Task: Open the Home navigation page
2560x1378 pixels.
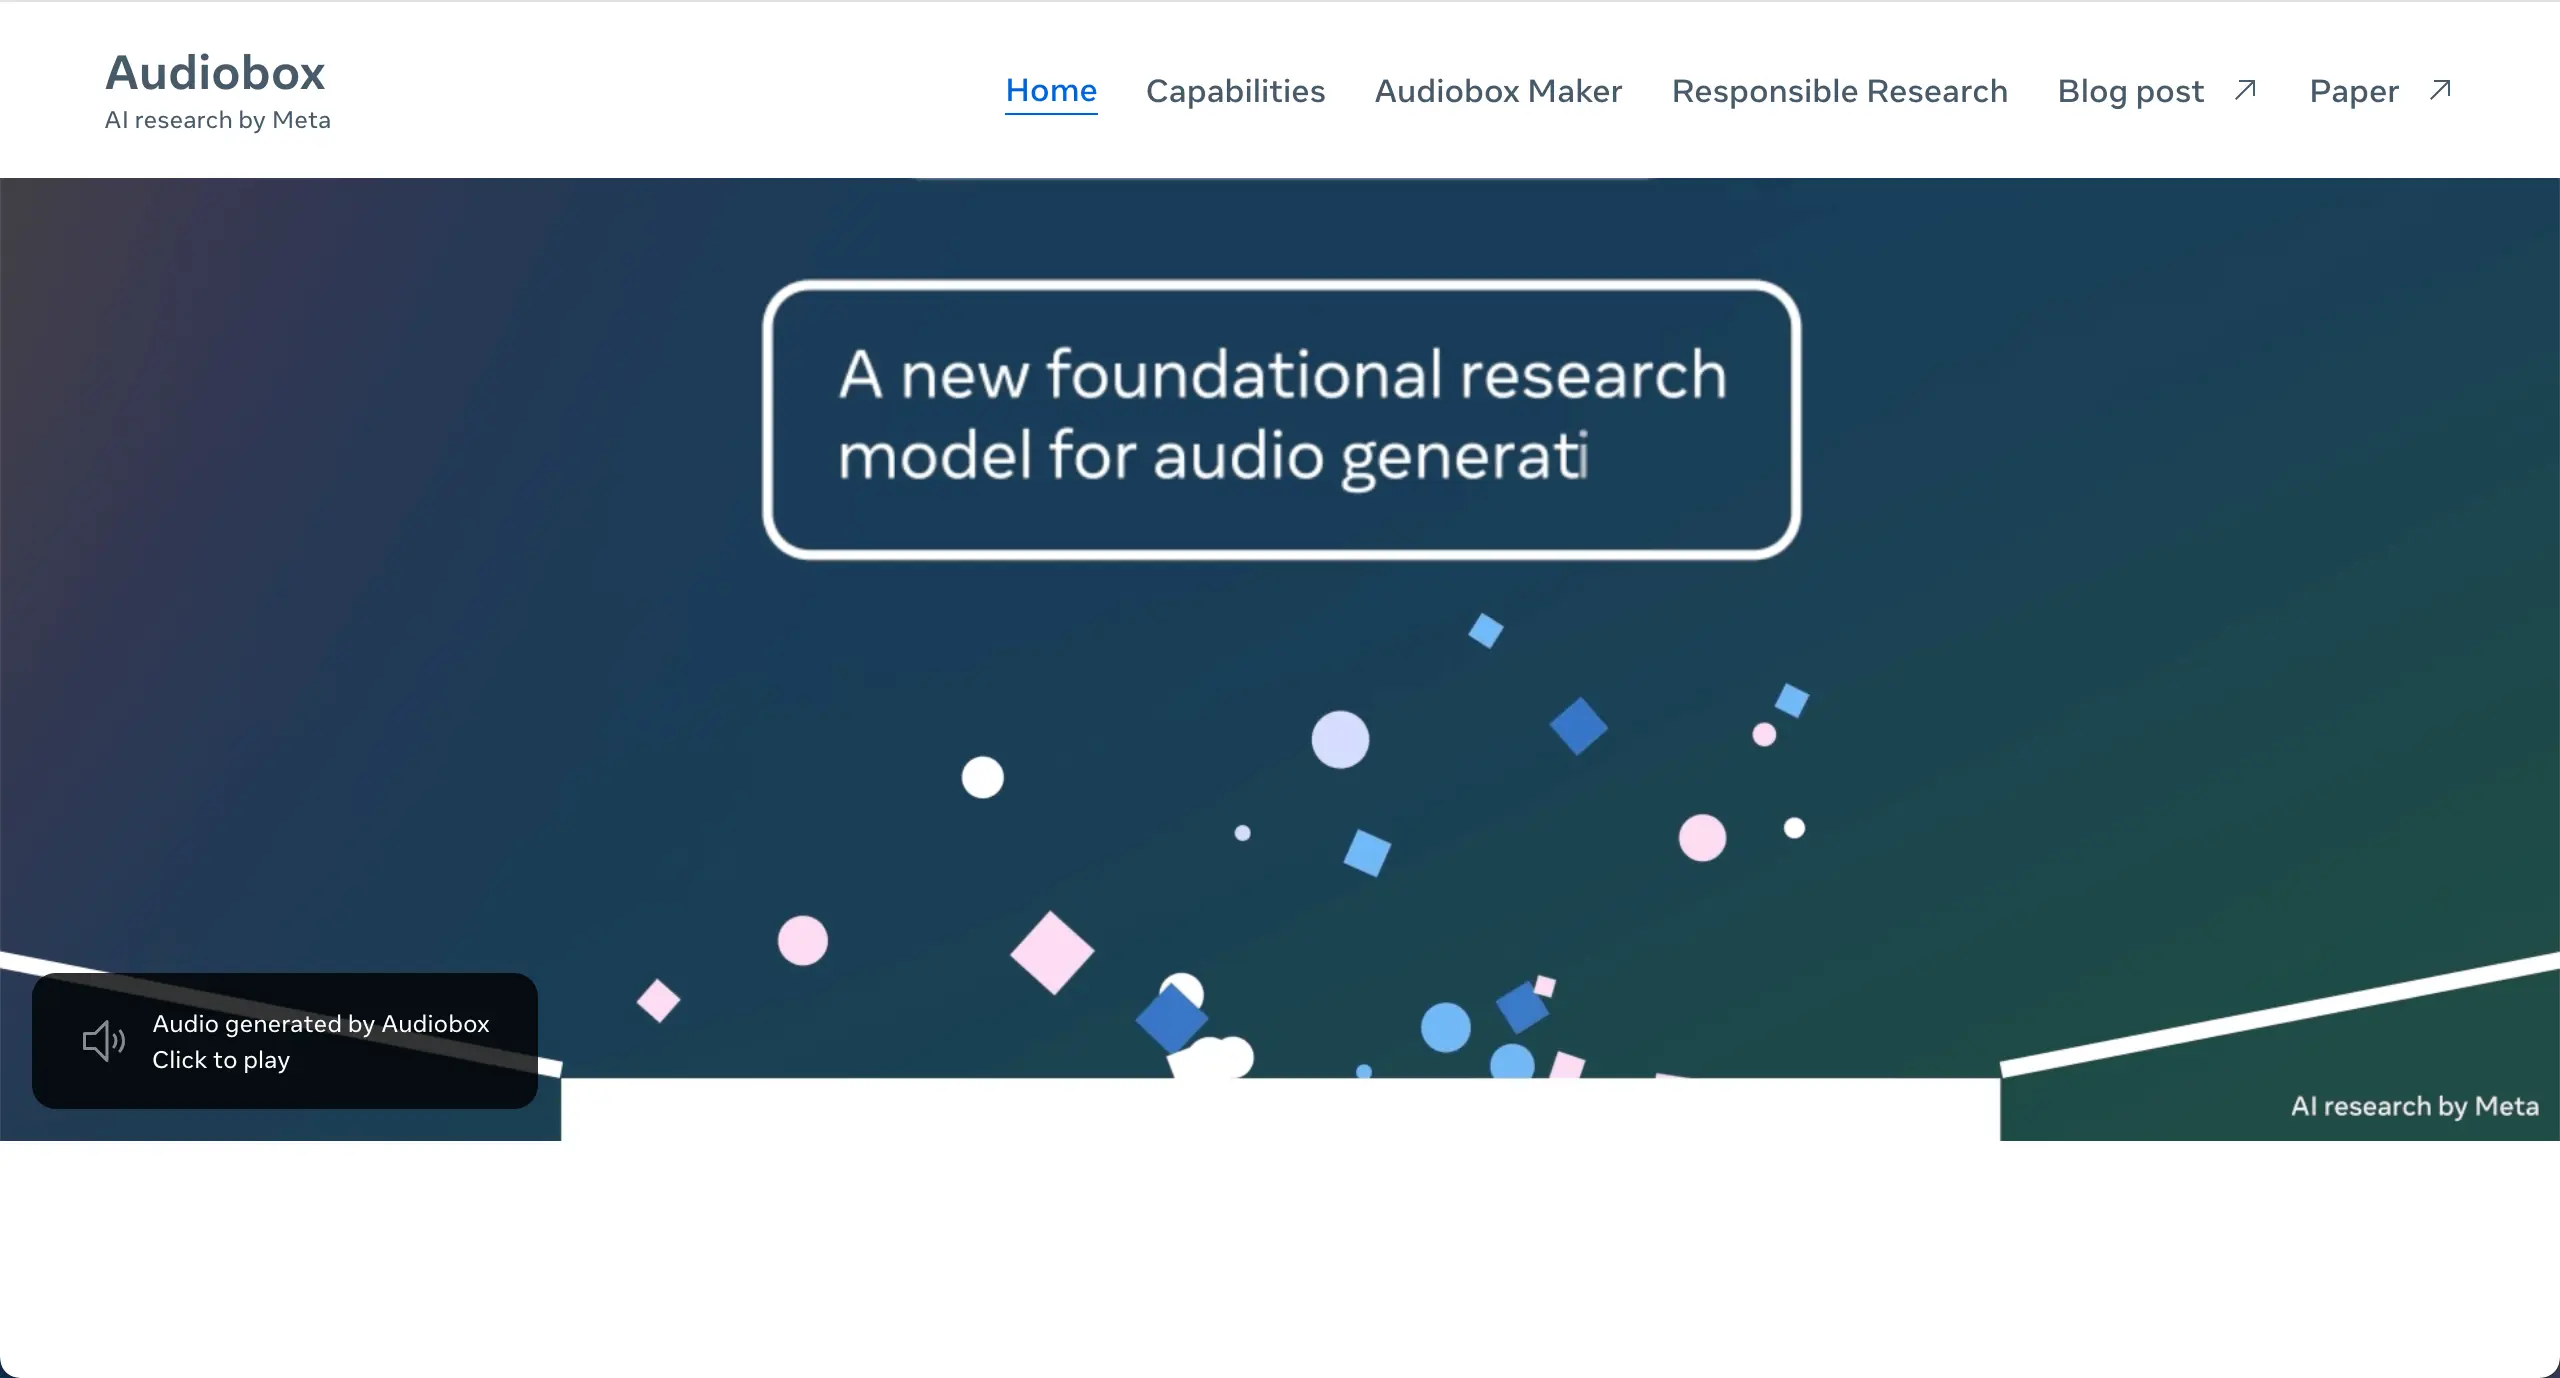Action: pos(1050,90)
